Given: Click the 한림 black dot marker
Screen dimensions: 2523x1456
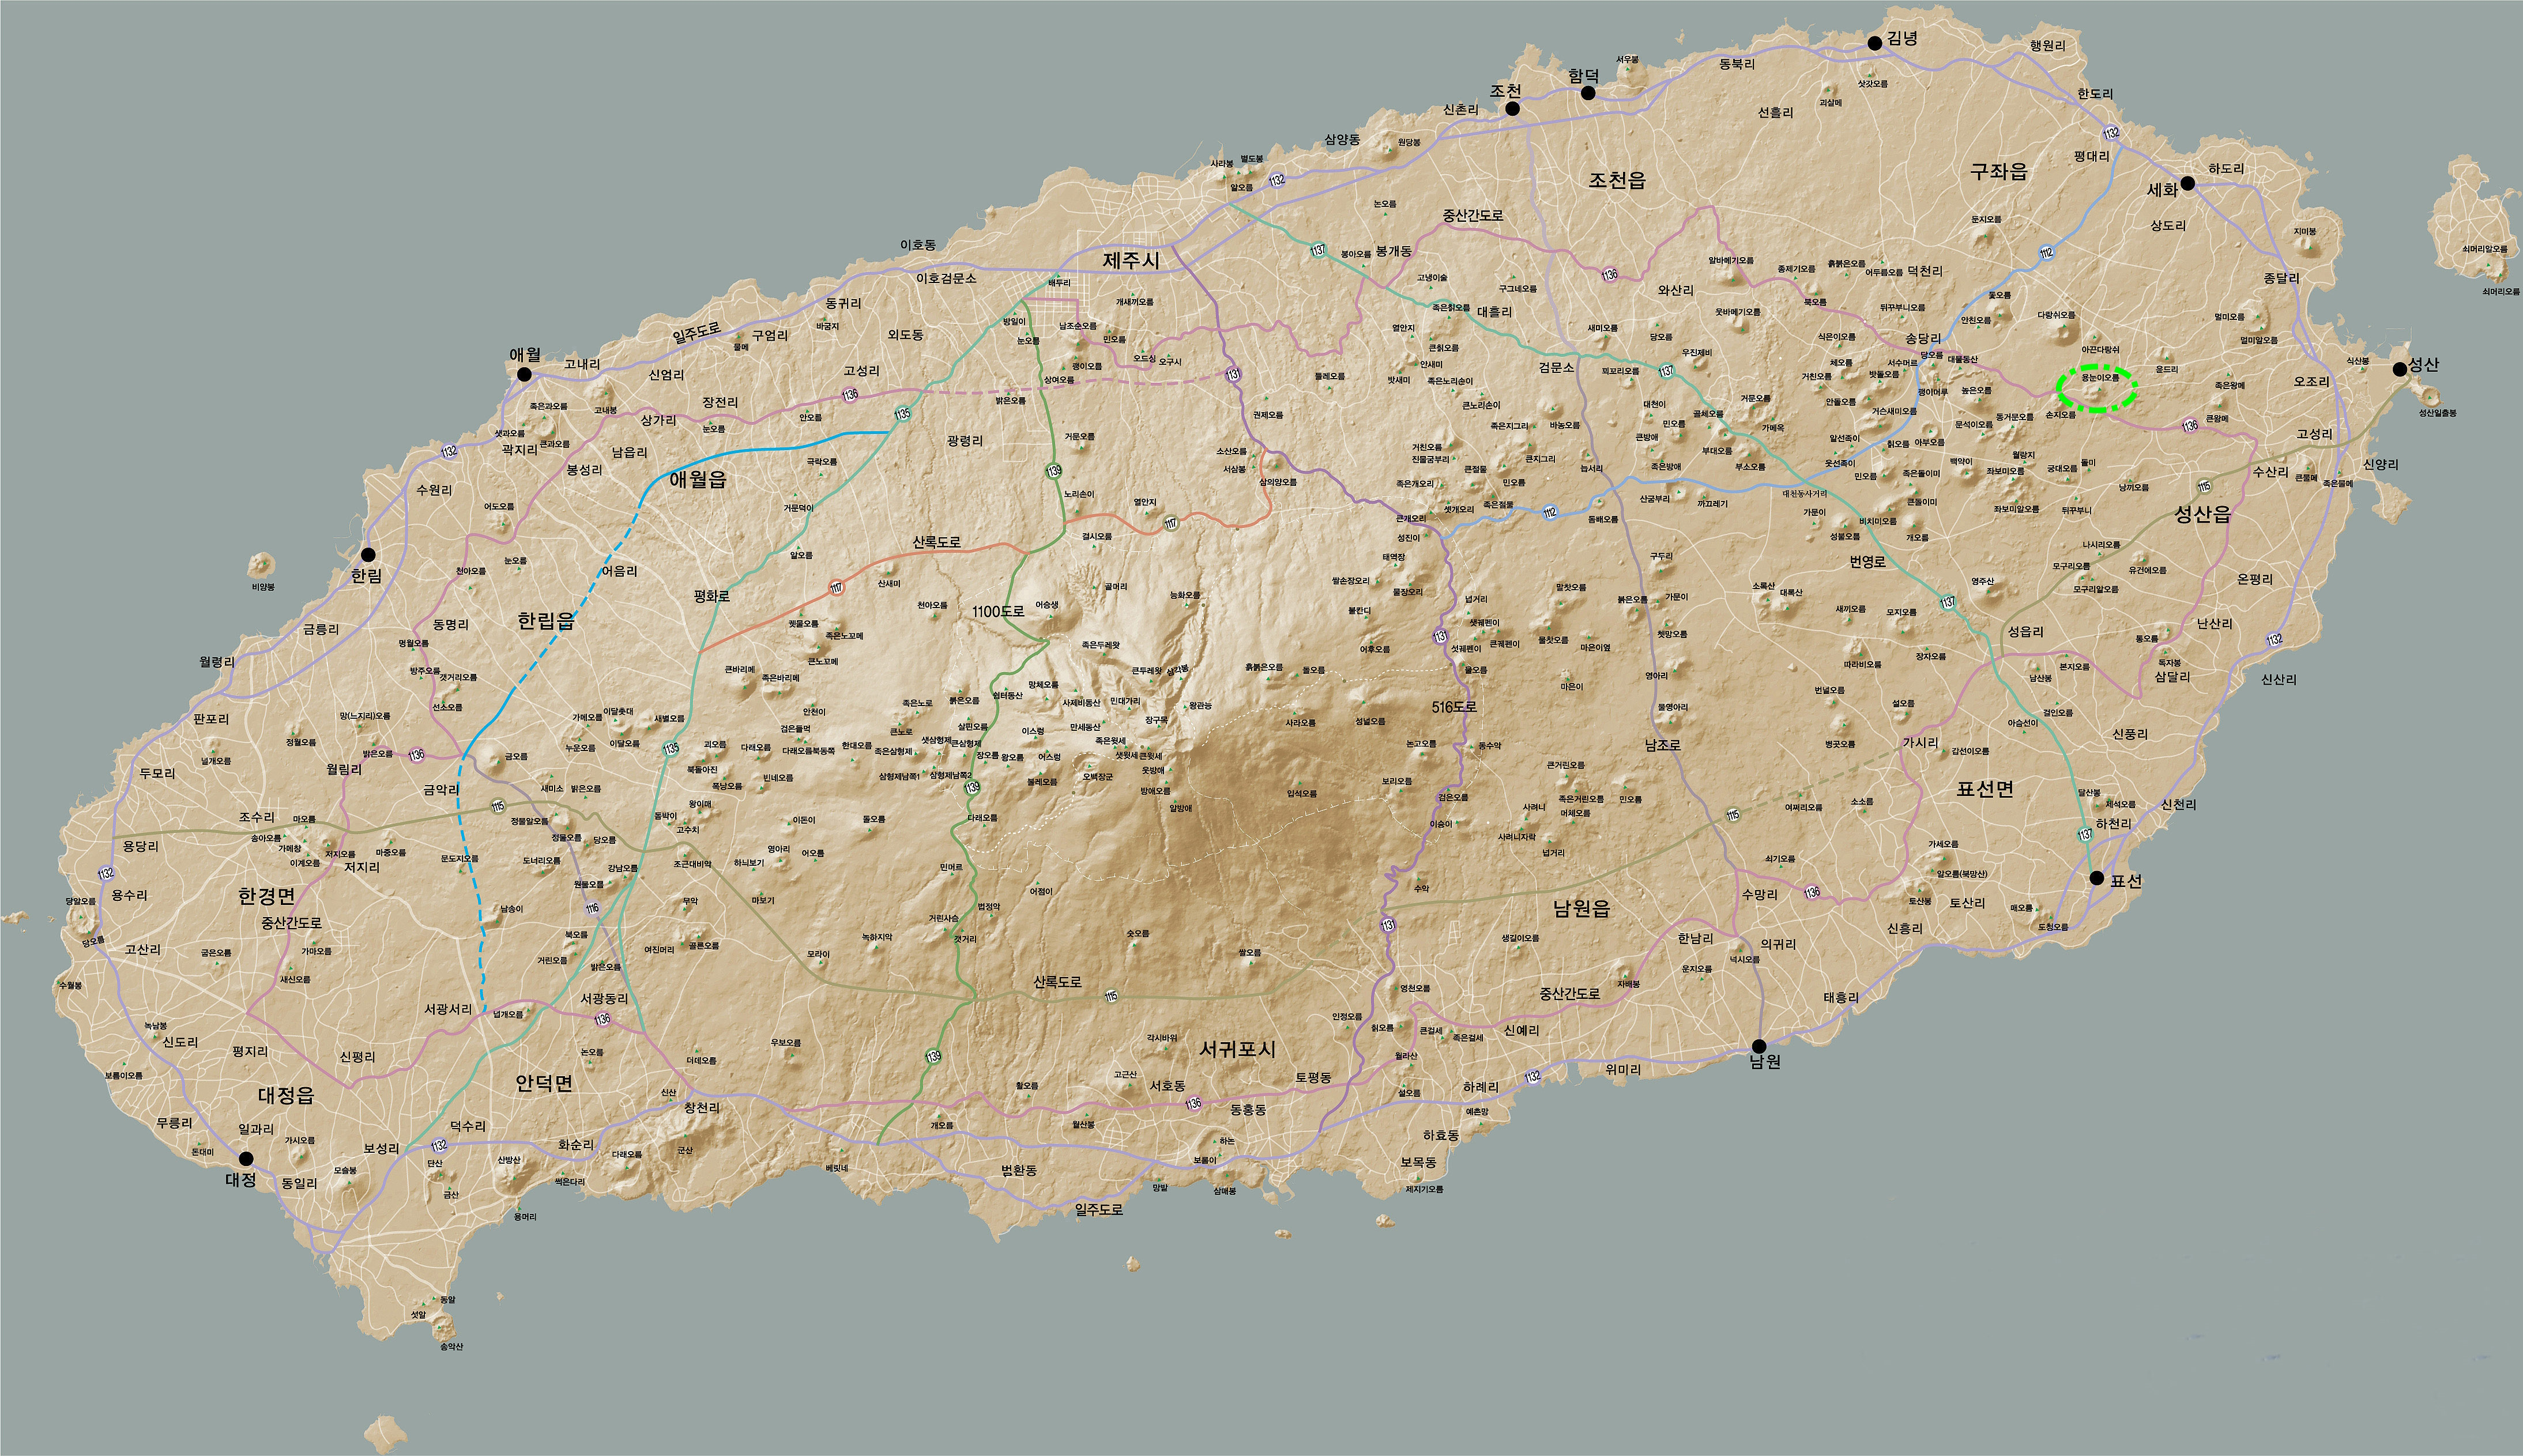Looking at the screenshot, I should coord(368,554).
